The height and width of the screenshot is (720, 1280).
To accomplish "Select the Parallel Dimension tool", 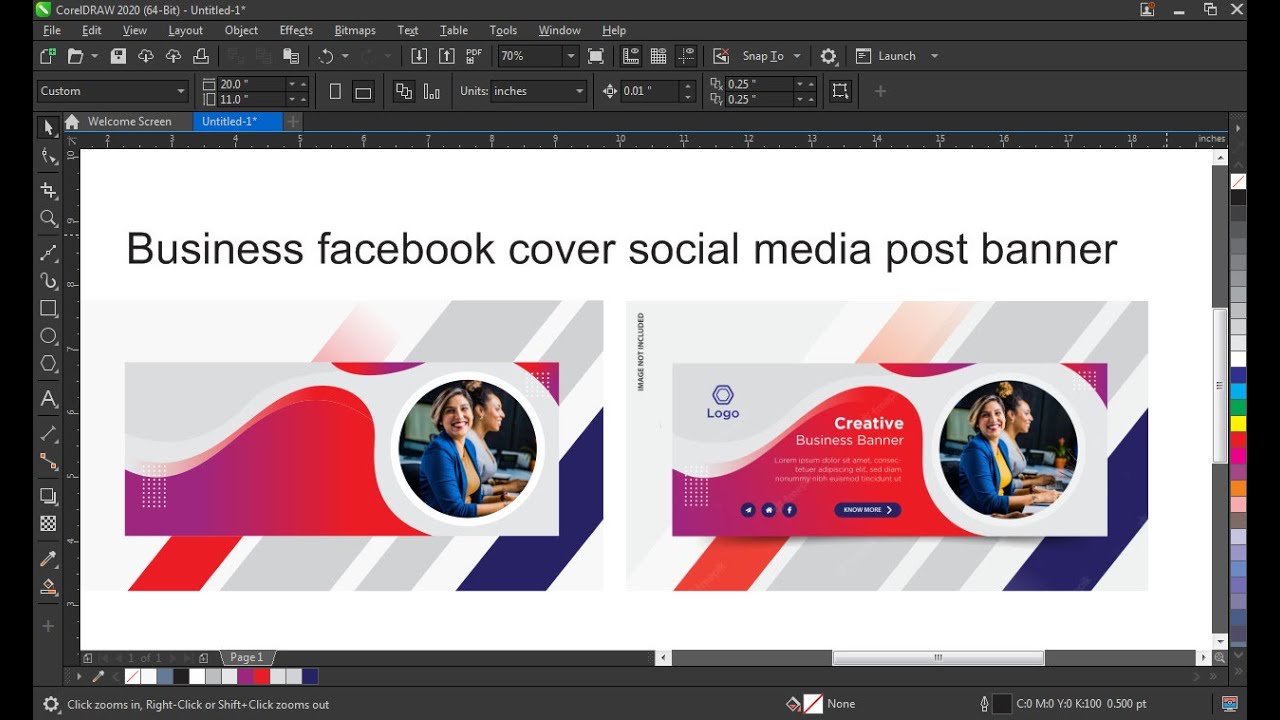I will [x=48, y=433].
